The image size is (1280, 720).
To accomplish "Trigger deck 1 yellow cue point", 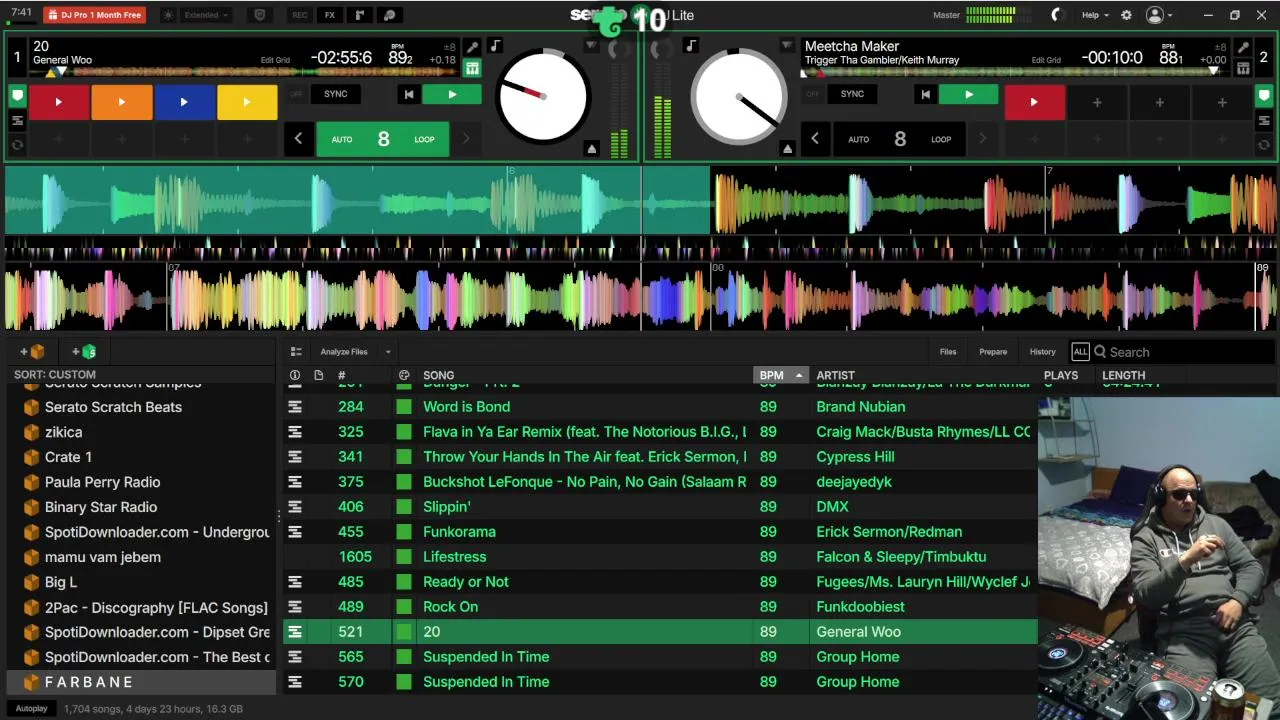I will pos(247,102).
